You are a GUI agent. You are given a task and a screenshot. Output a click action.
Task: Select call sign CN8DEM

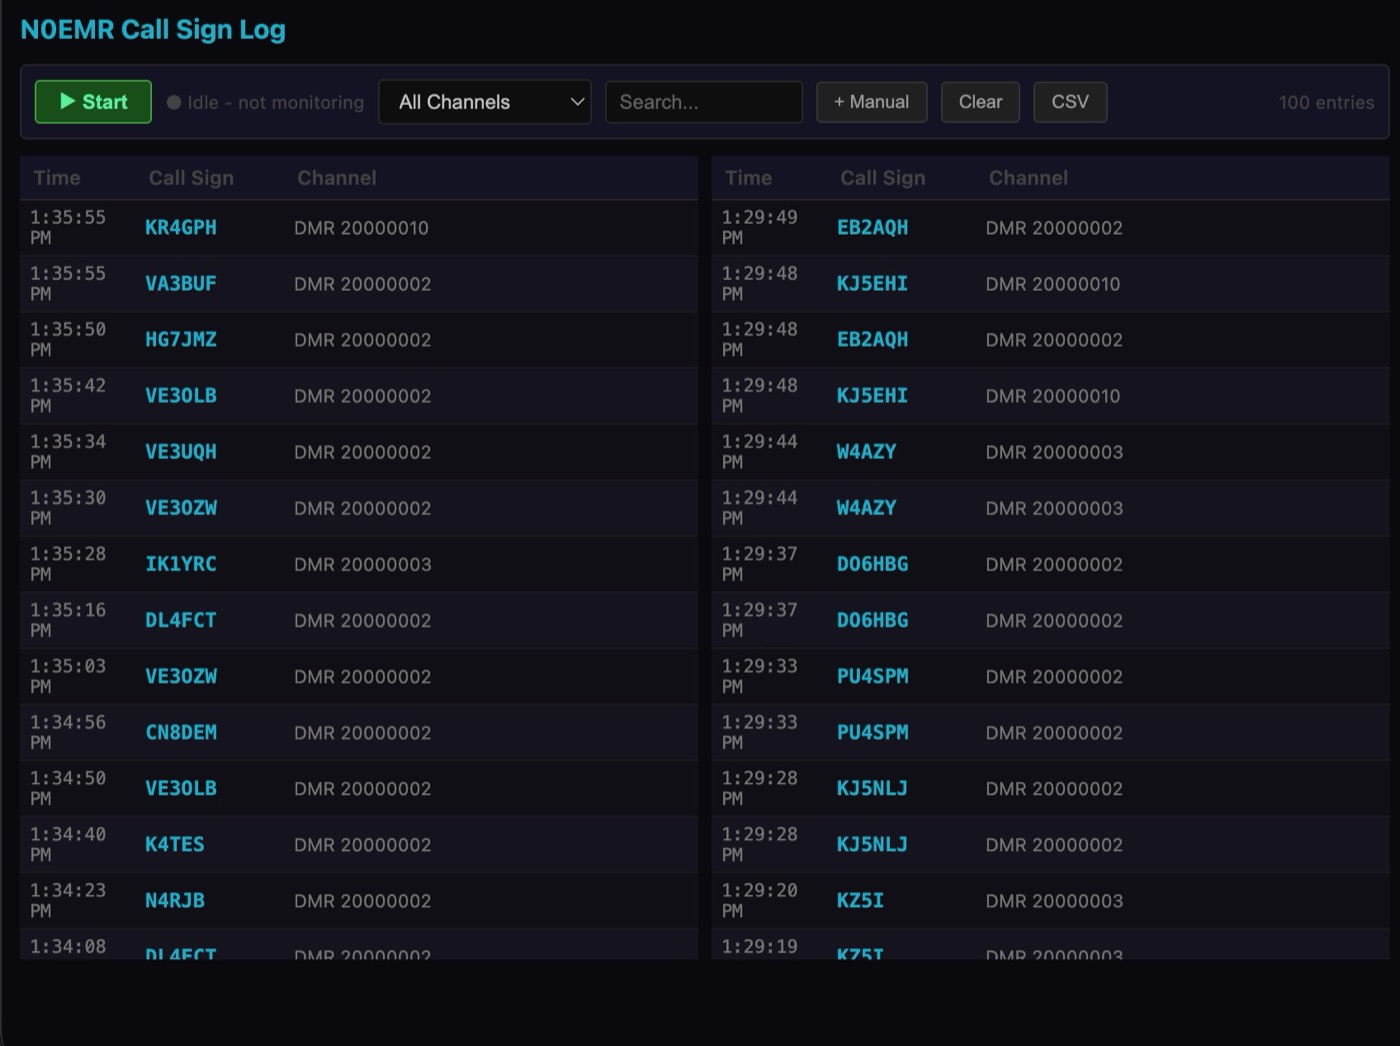(181, 732)
